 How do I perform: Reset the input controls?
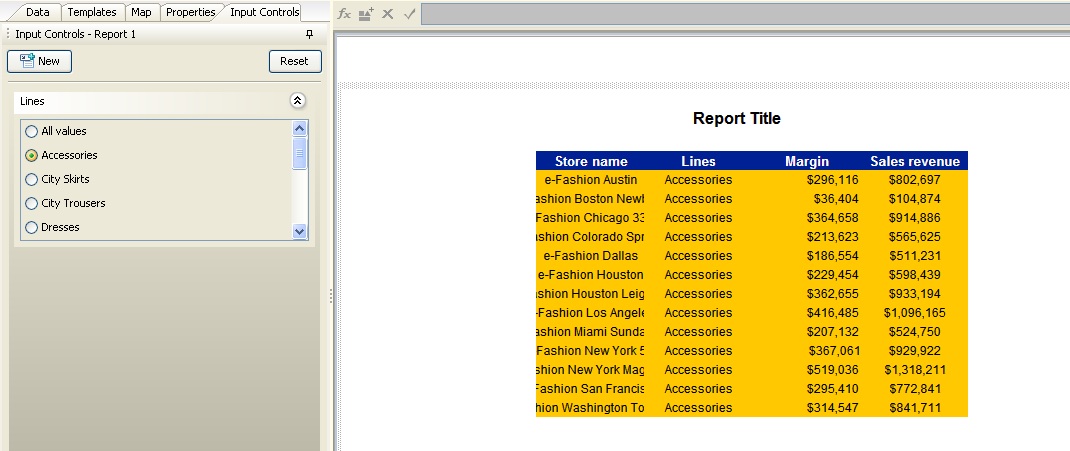(295, 61)
